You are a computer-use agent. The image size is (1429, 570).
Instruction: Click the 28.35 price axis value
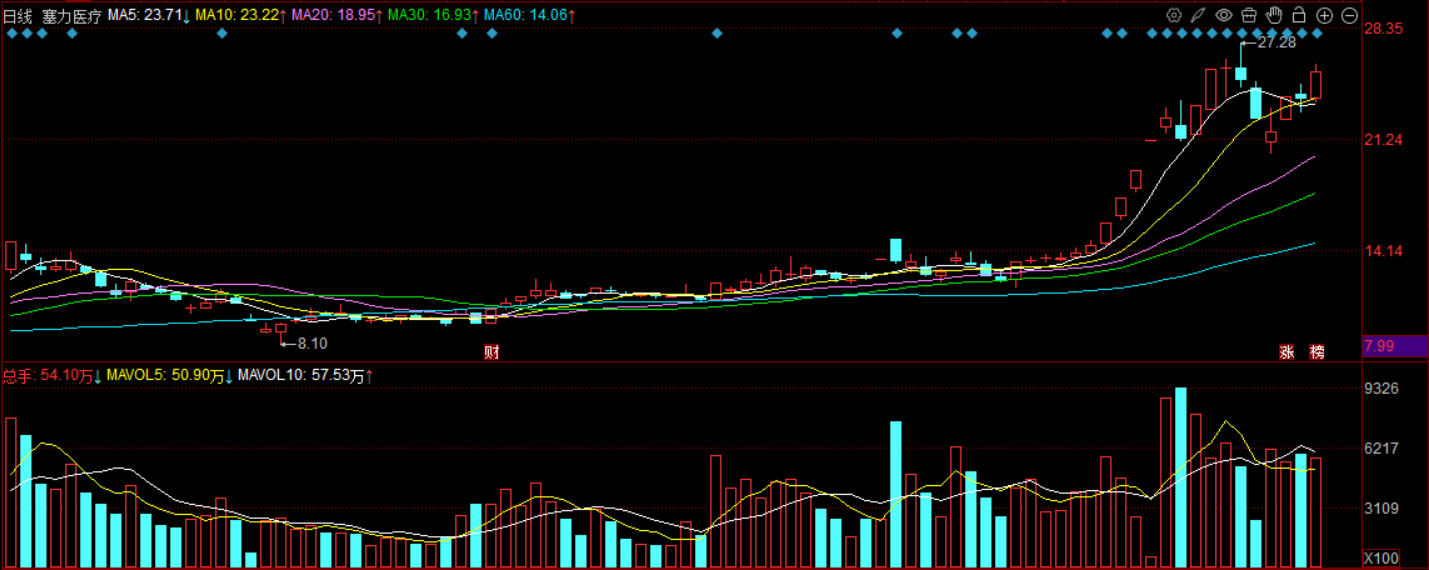pos(1384,29)
